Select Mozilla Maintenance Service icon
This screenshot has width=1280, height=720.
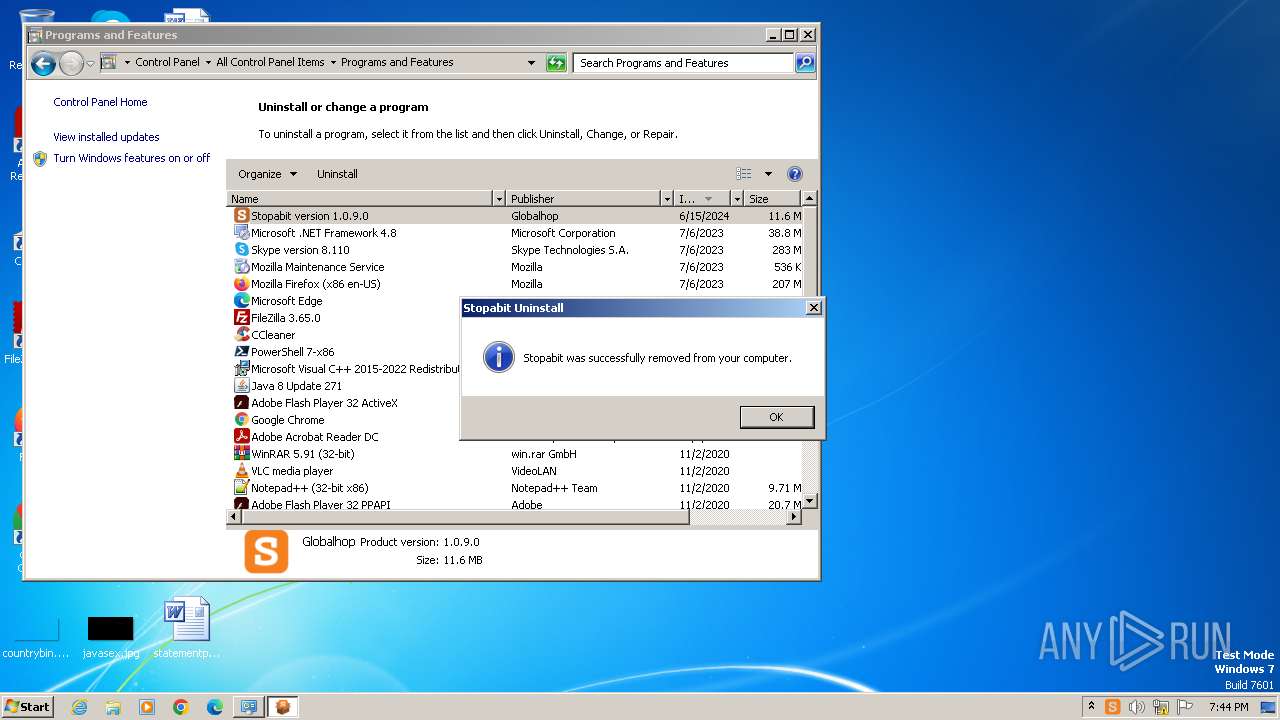click(x=241, y=267)
